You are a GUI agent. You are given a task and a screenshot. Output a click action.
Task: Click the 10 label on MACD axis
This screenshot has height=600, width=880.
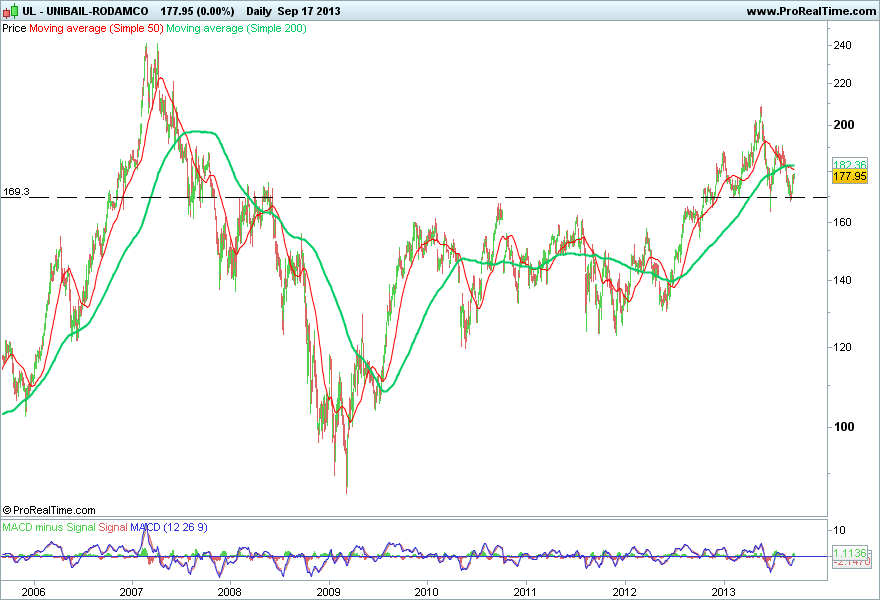[839, 530]
